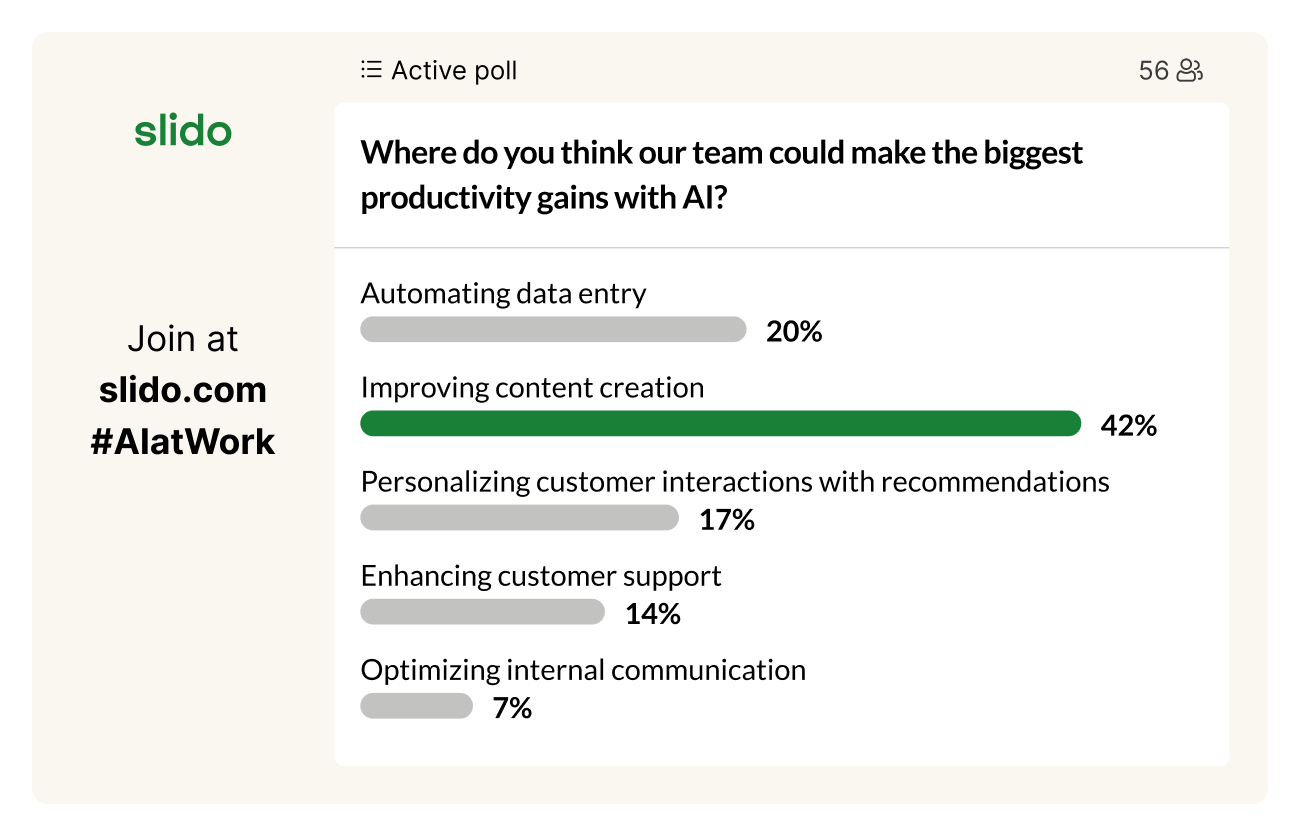
Task: Pick 'Personalizing customer interactions with recommendations' option
Action: point(735,482)
